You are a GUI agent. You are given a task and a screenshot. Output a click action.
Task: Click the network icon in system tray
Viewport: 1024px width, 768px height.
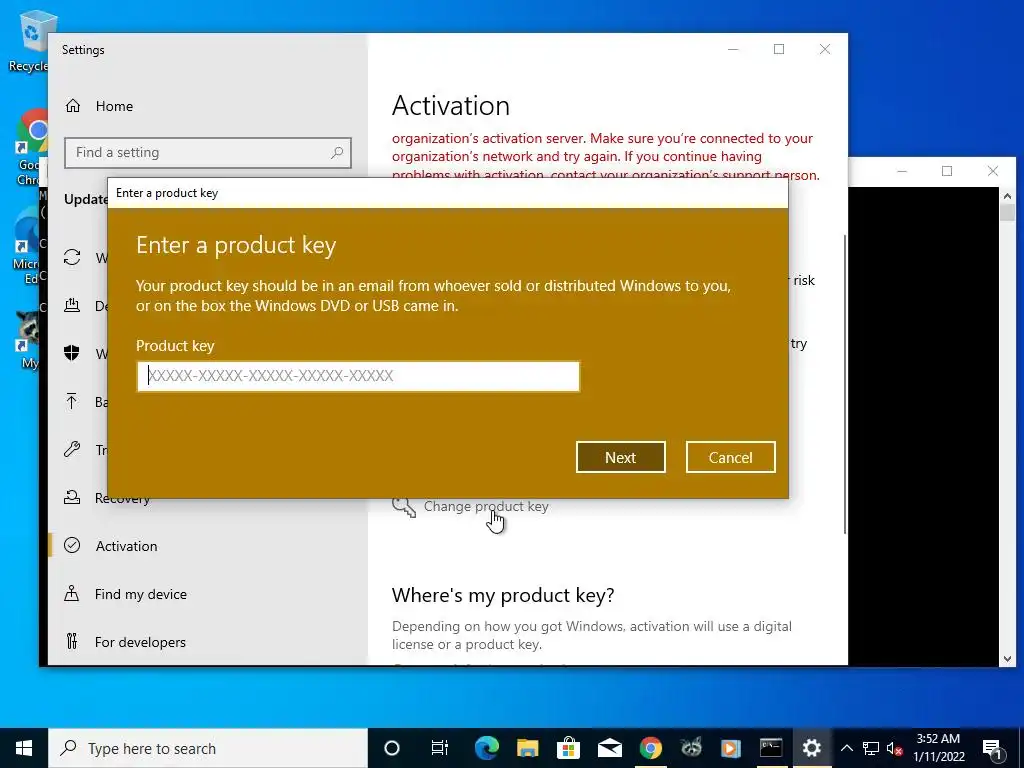(871, 748)
